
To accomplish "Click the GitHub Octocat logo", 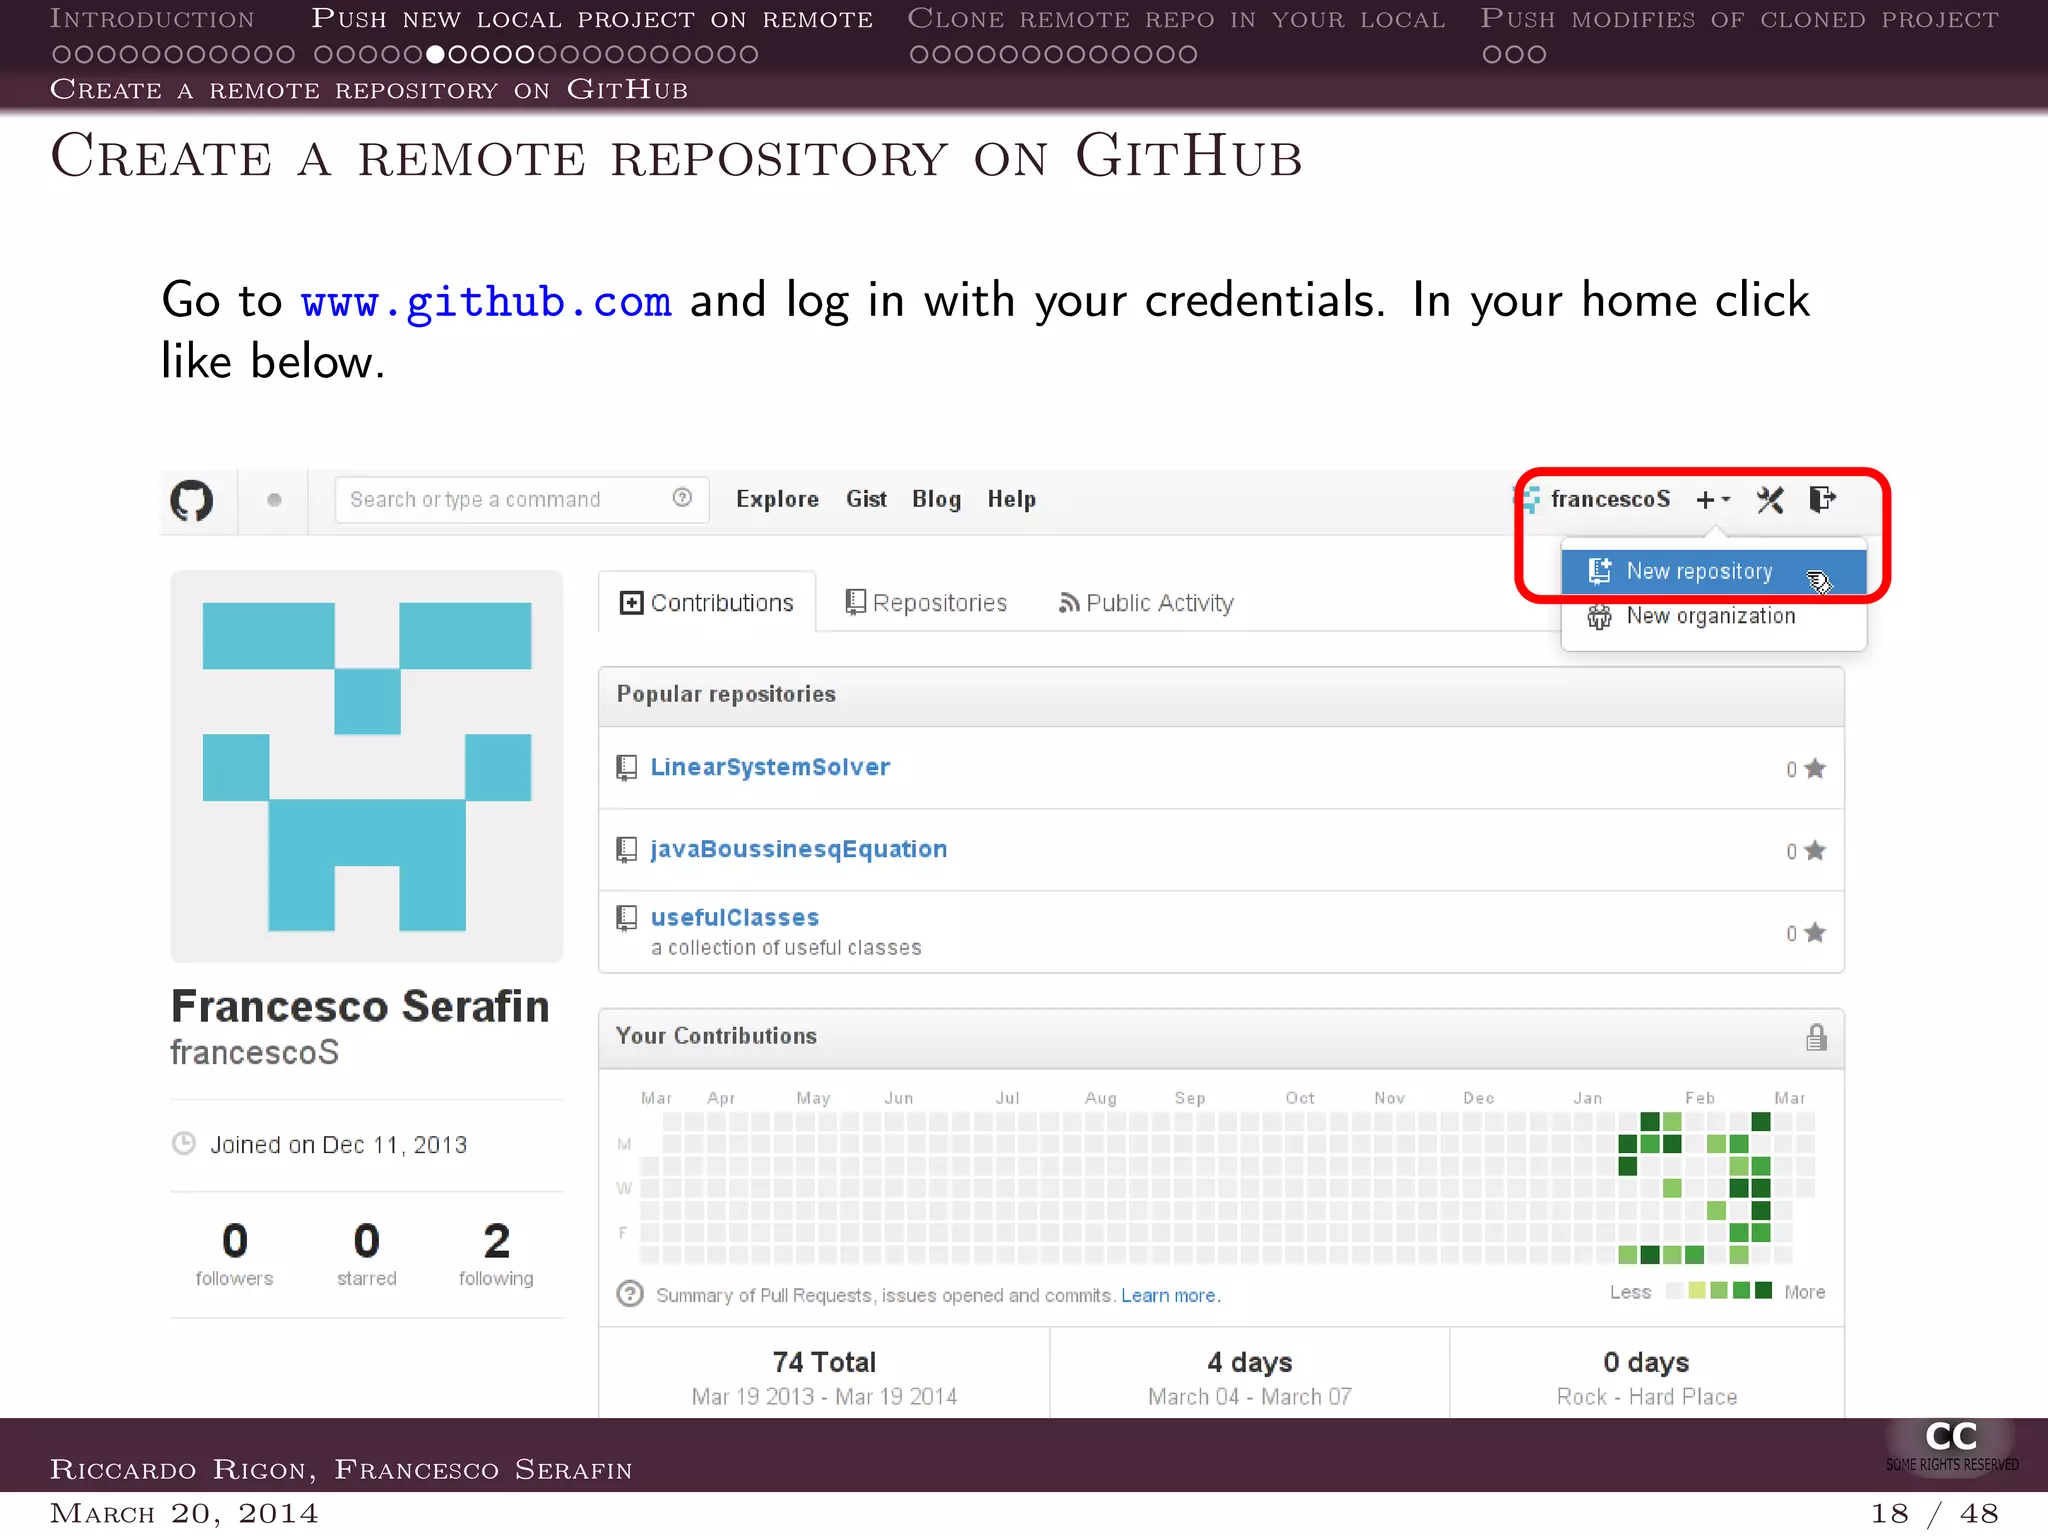I will pyautogui.click(x=192, y=500).
